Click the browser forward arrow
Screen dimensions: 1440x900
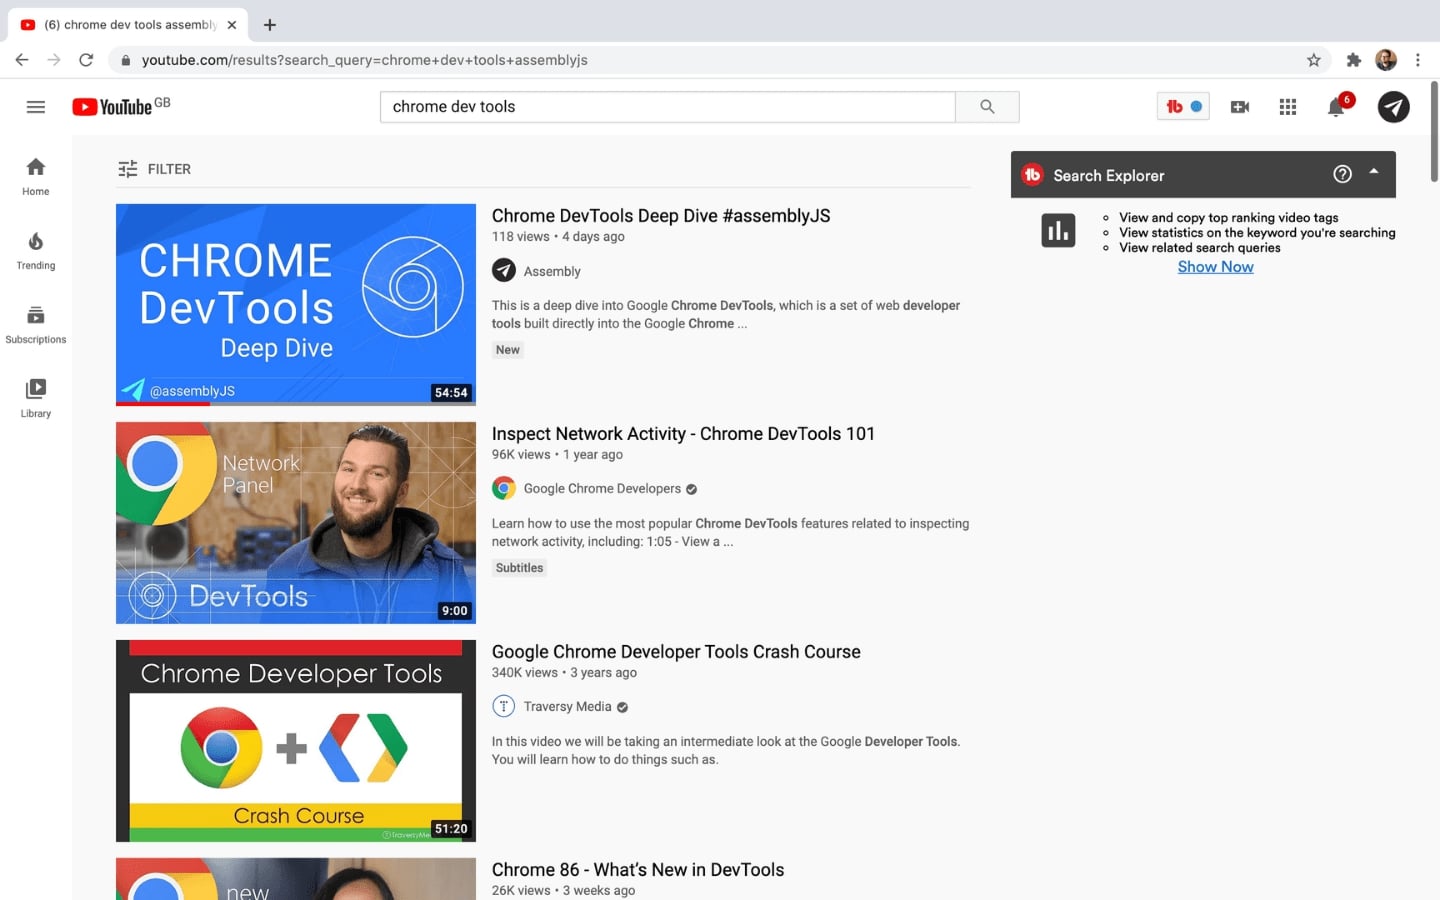point(54,60)
